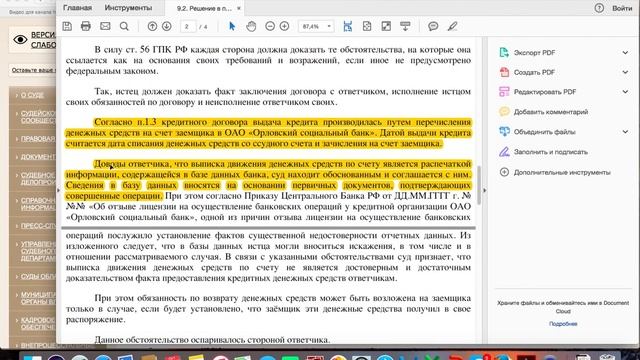640x360 pixels.
Task: Open ПРЕСС-СЛУЖБА link in browser sidebar
Action: (38, 226)
